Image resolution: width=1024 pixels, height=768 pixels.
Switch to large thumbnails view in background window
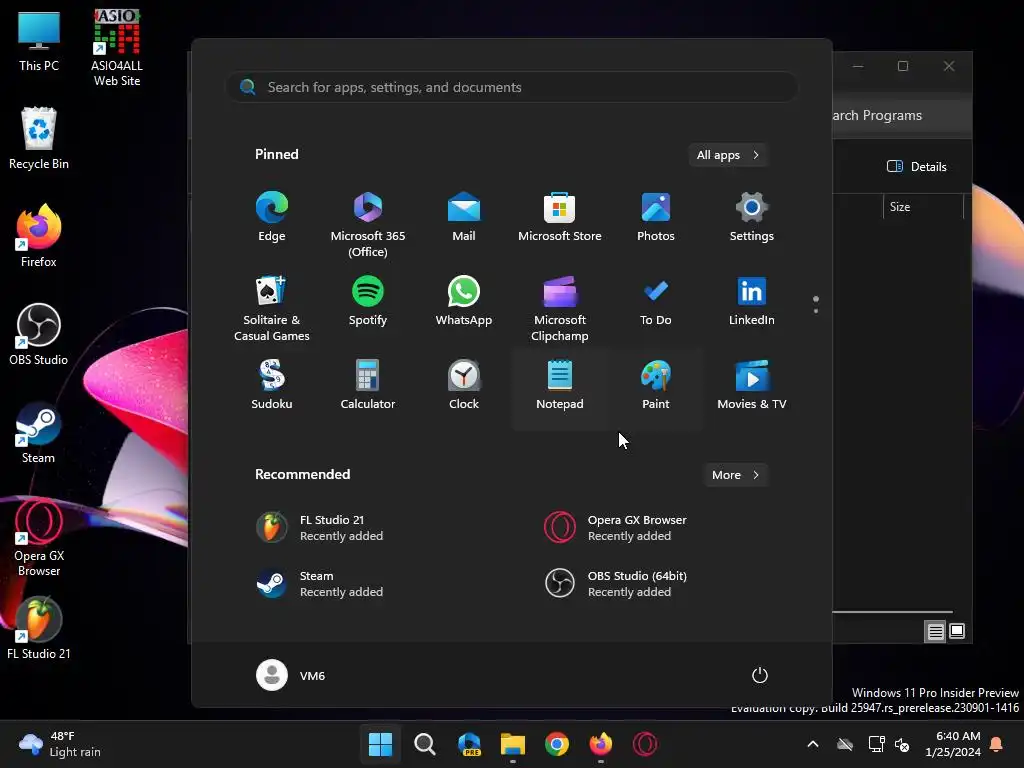click(957, 631)
